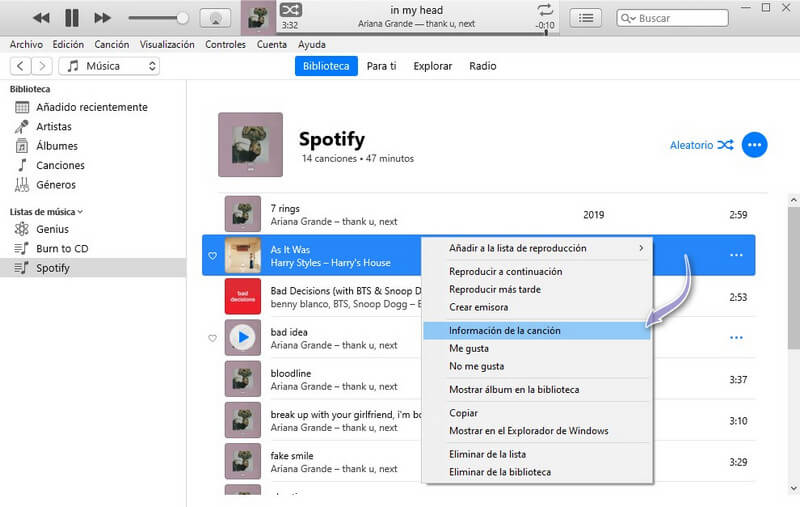Choose Información de la canción
Screen dimensions: 800x507
(537, 331)
